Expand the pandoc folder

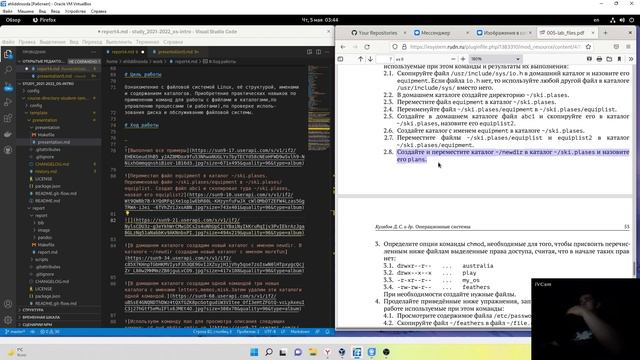pos(44,238)
